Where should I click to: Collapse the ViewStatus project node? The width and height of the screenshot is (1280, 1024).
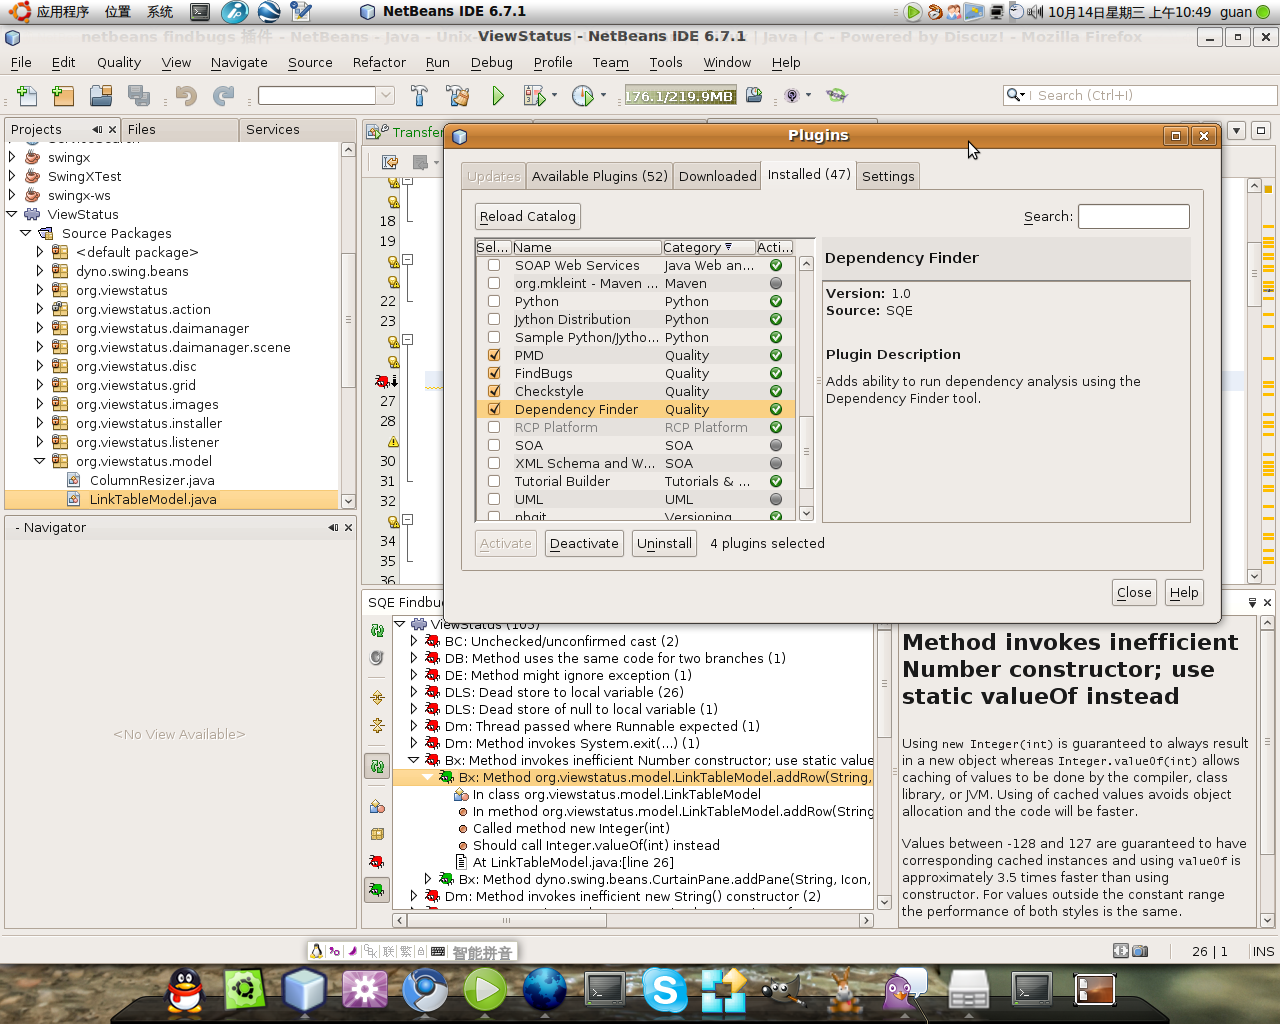coord(12,214)
